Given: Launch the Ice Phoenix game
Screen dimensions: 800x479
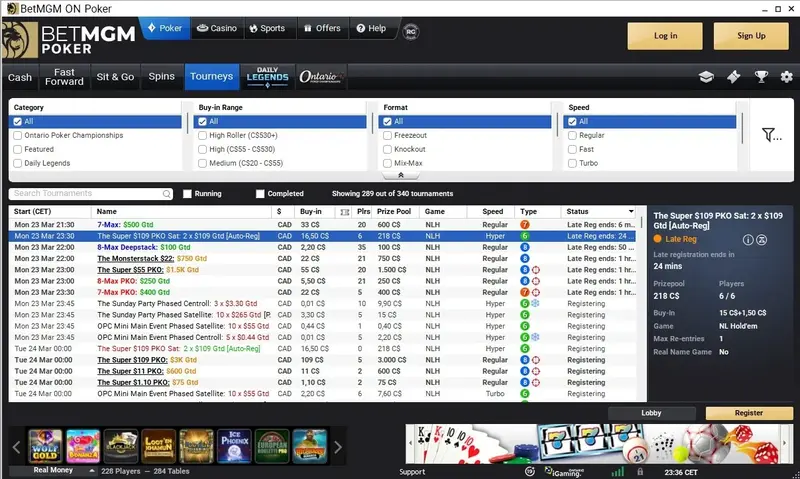Looking at the screenshot, I should coord(234,446).
